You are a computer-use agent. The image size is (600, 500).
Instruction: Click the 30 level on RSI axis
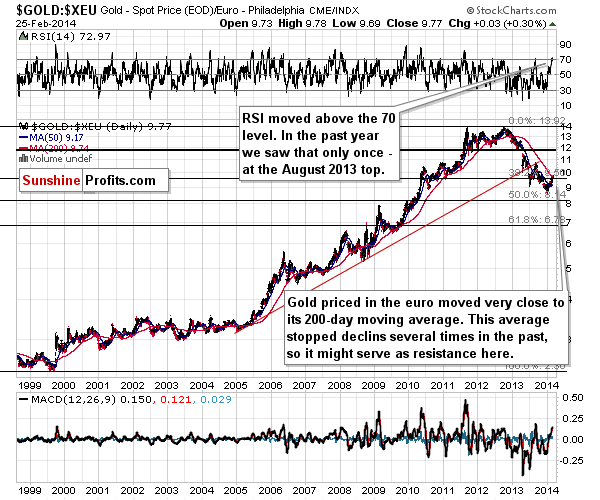click(565, 91)
